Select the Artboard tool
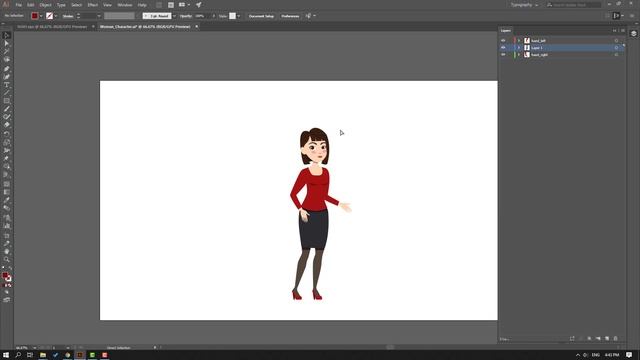 [x=7, y=236]
